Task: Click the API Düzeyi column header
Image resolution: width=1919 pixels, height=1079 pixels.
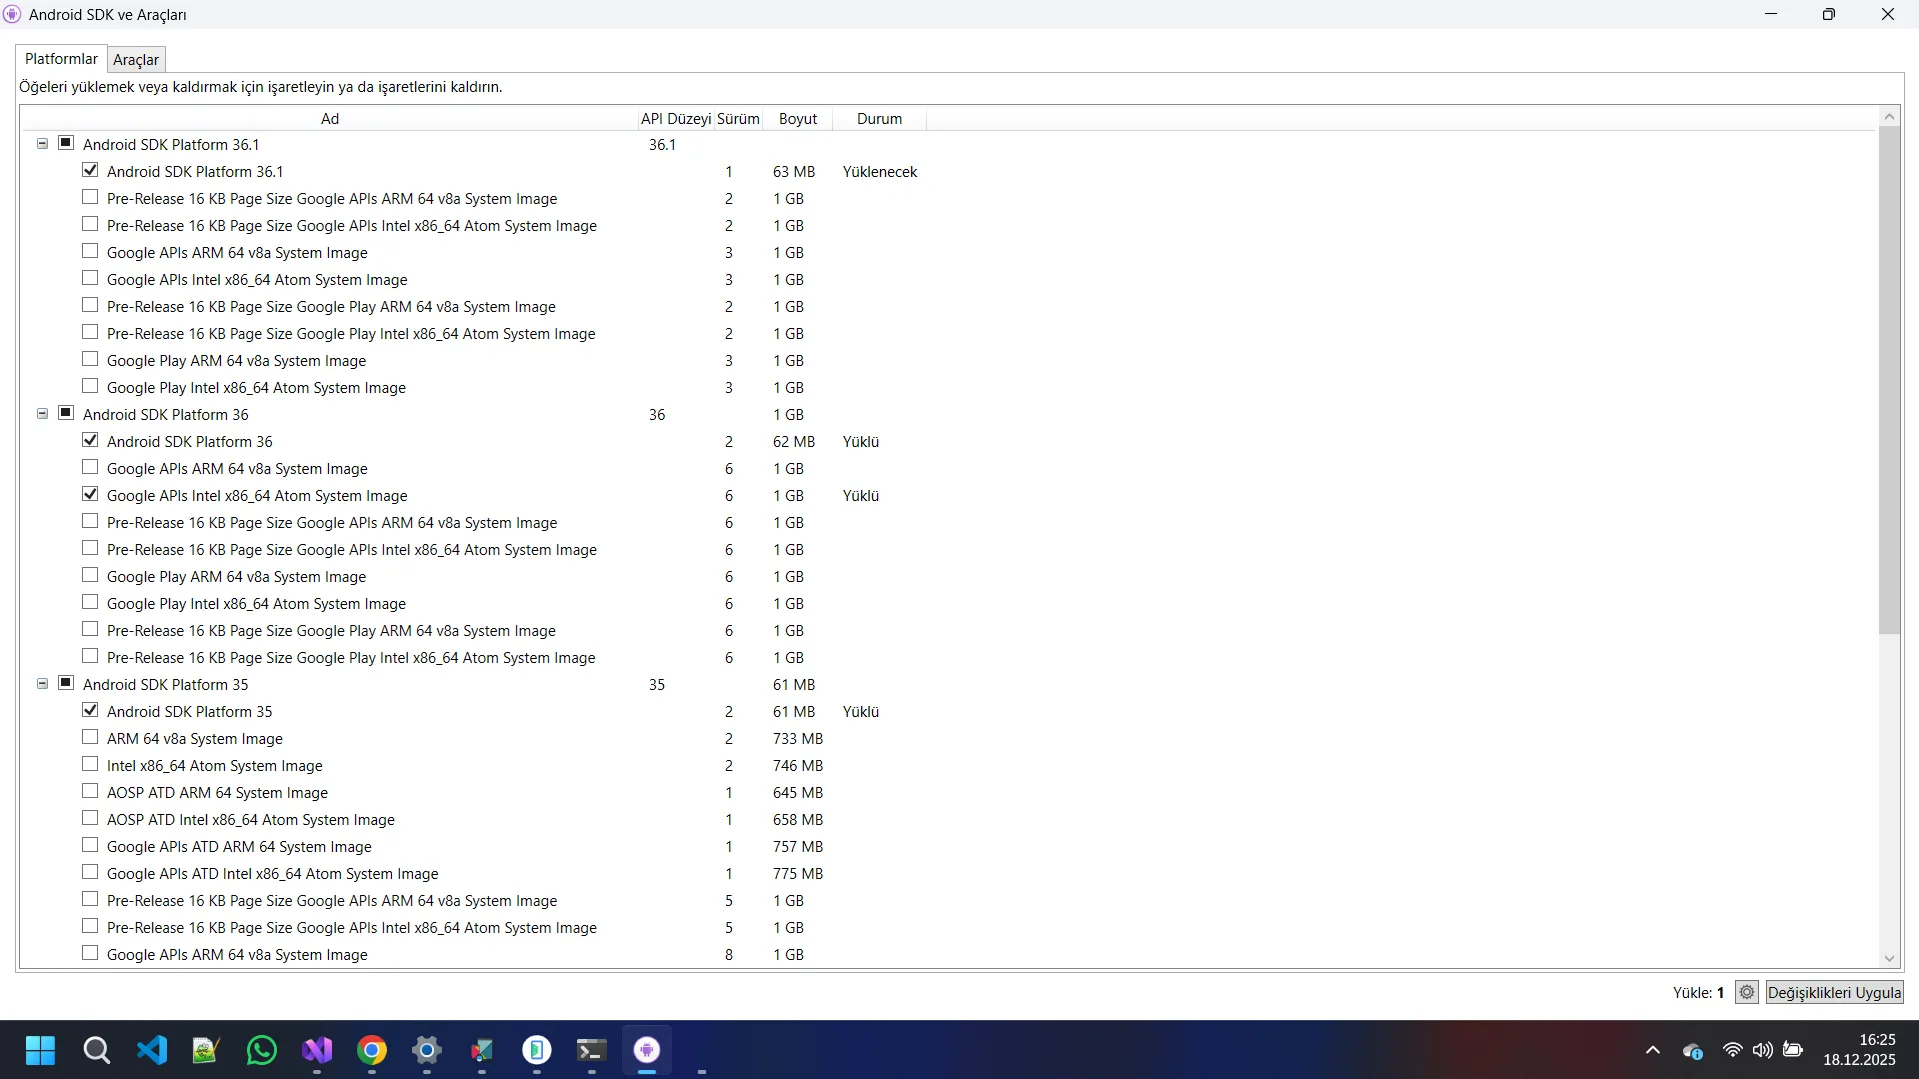Action: point(676,119)
